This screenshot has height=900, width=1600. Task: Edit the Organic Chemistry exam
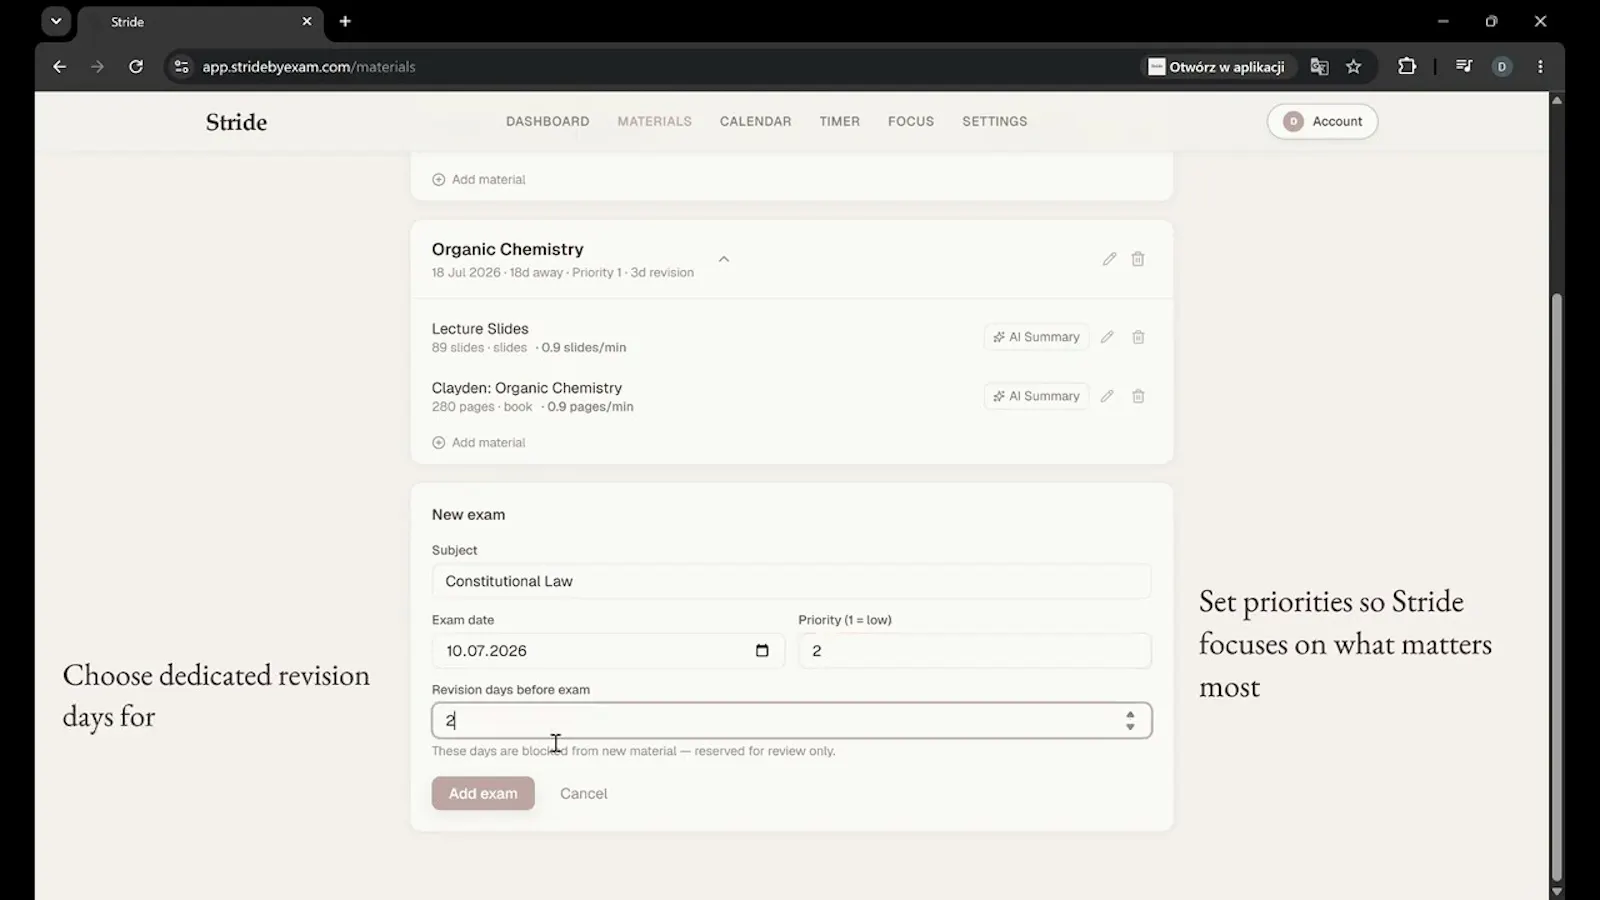coord(1109,259)
